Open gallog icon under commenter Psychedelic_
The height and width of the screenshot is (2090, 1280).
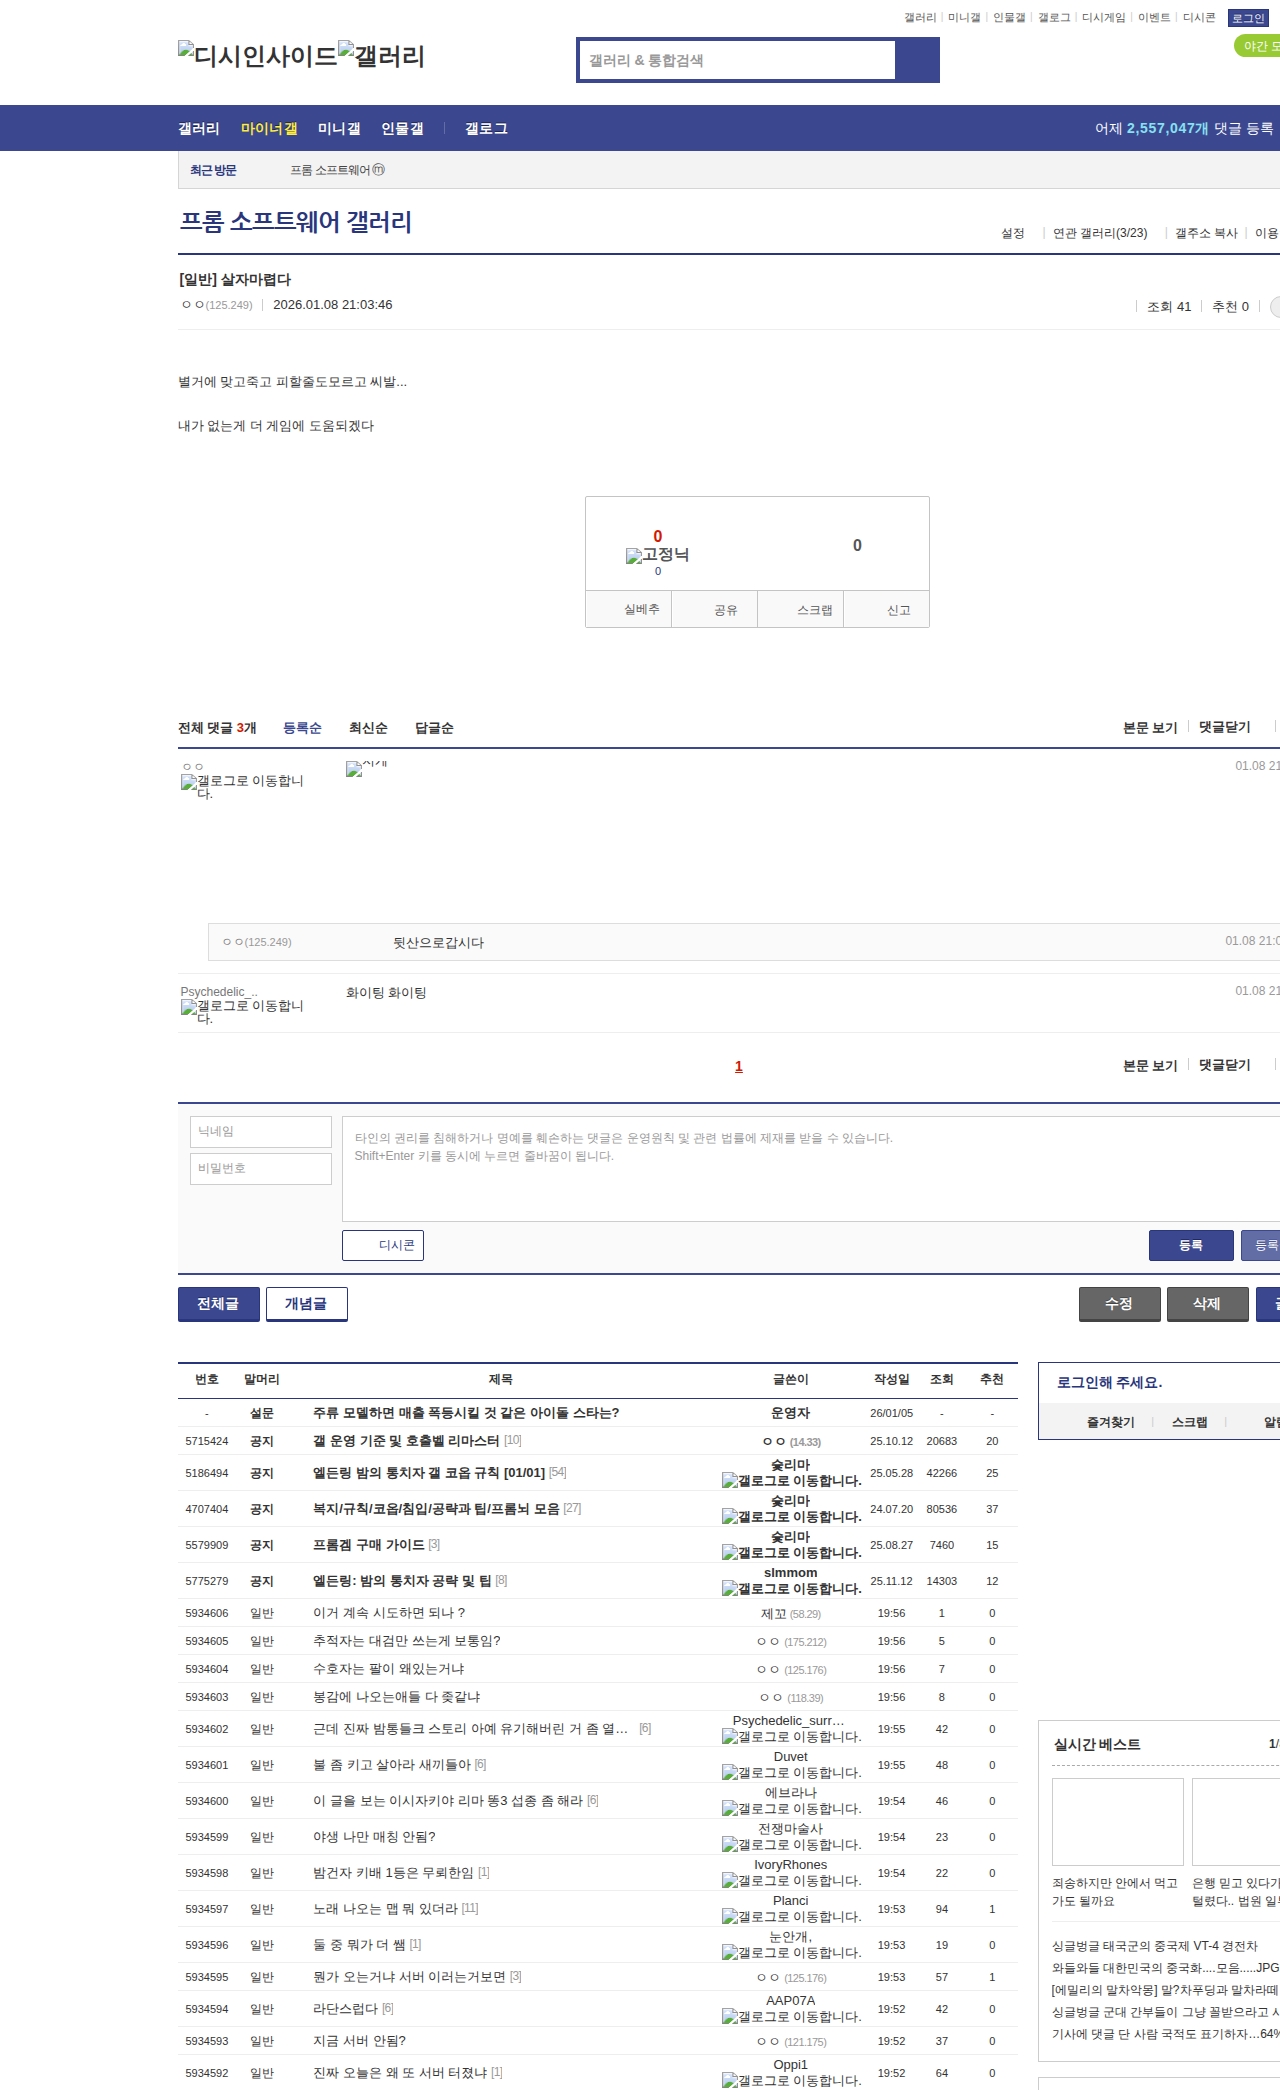189,1007
